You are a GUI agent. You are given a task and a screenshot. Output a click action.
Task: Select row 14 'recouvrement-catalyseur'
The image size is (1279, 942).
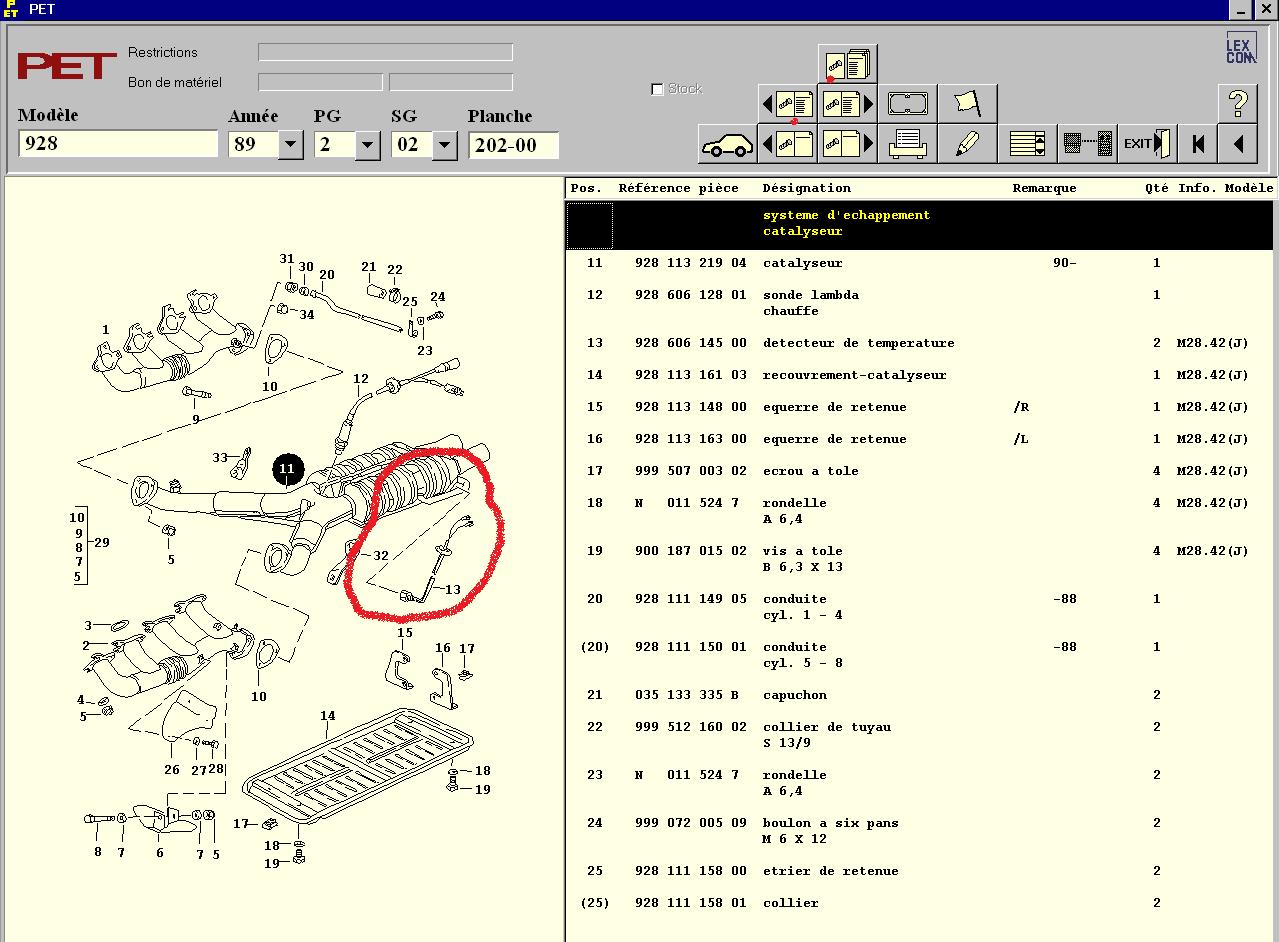[920, 375]
